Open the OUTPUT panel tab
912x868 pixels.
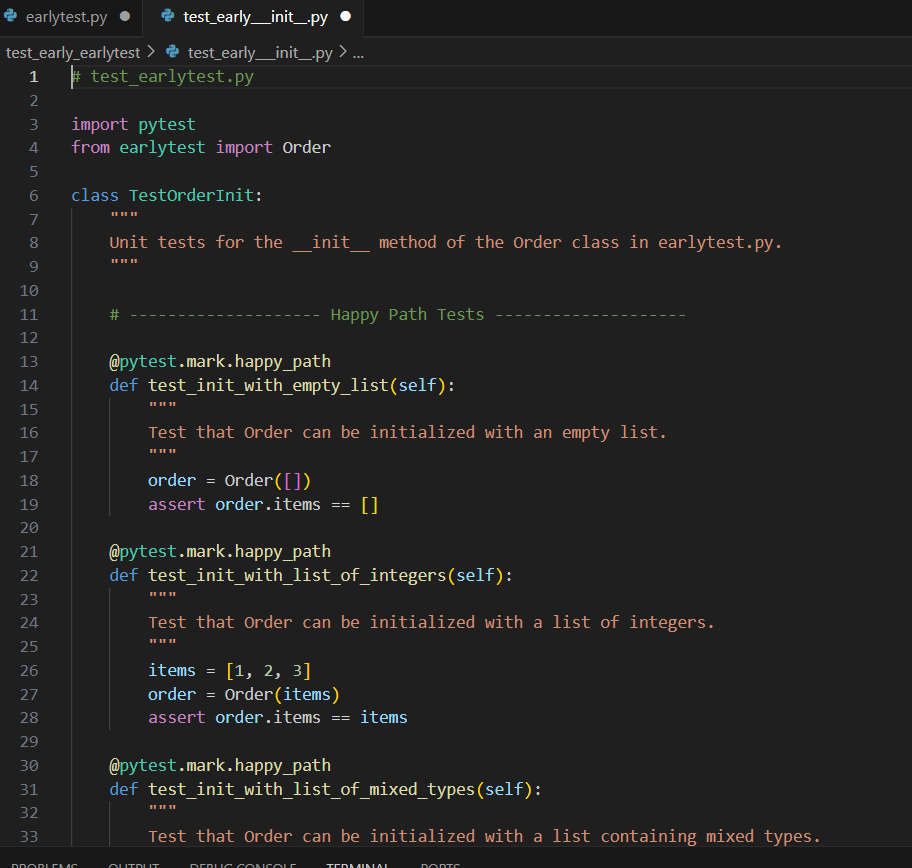click(133, 865)
